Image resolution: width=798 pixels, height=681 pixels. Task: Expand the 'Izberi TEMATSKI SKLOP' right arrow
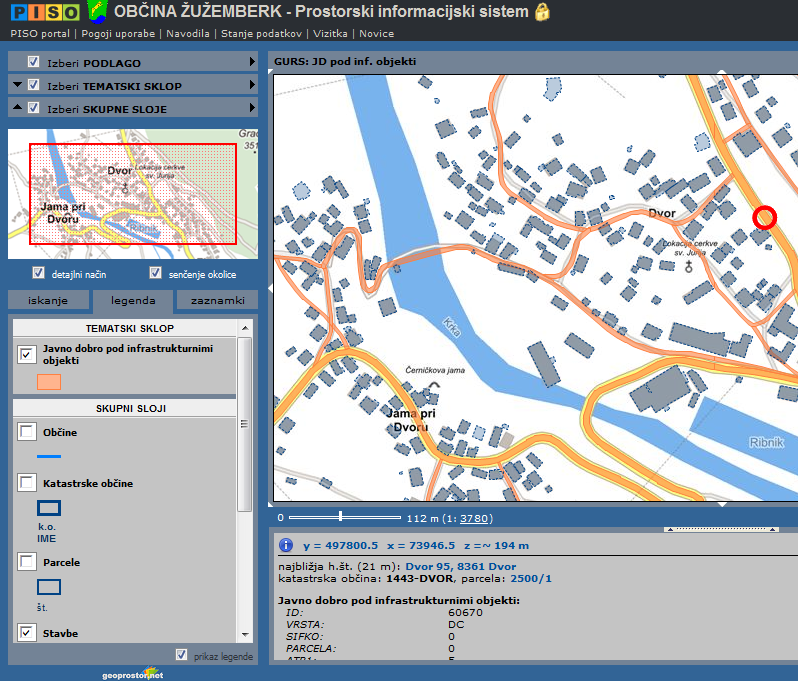(x=252, y=85)
